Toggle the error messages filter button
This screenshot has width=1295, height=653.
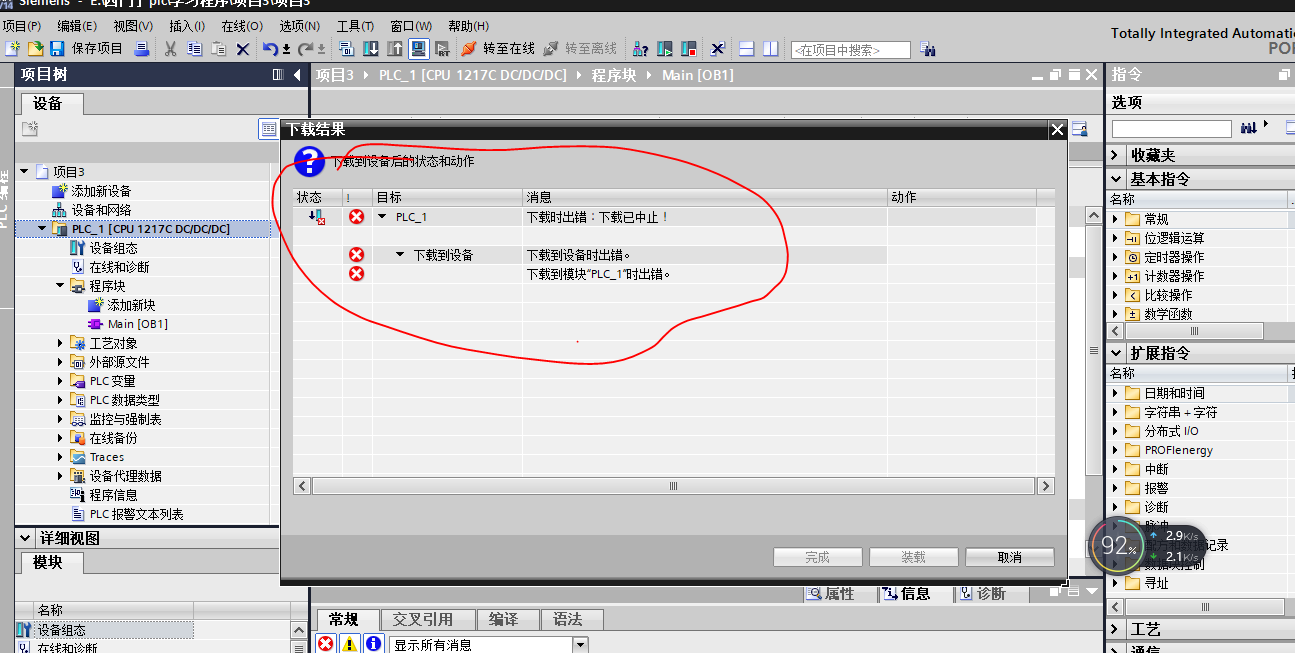click(326, 644)
